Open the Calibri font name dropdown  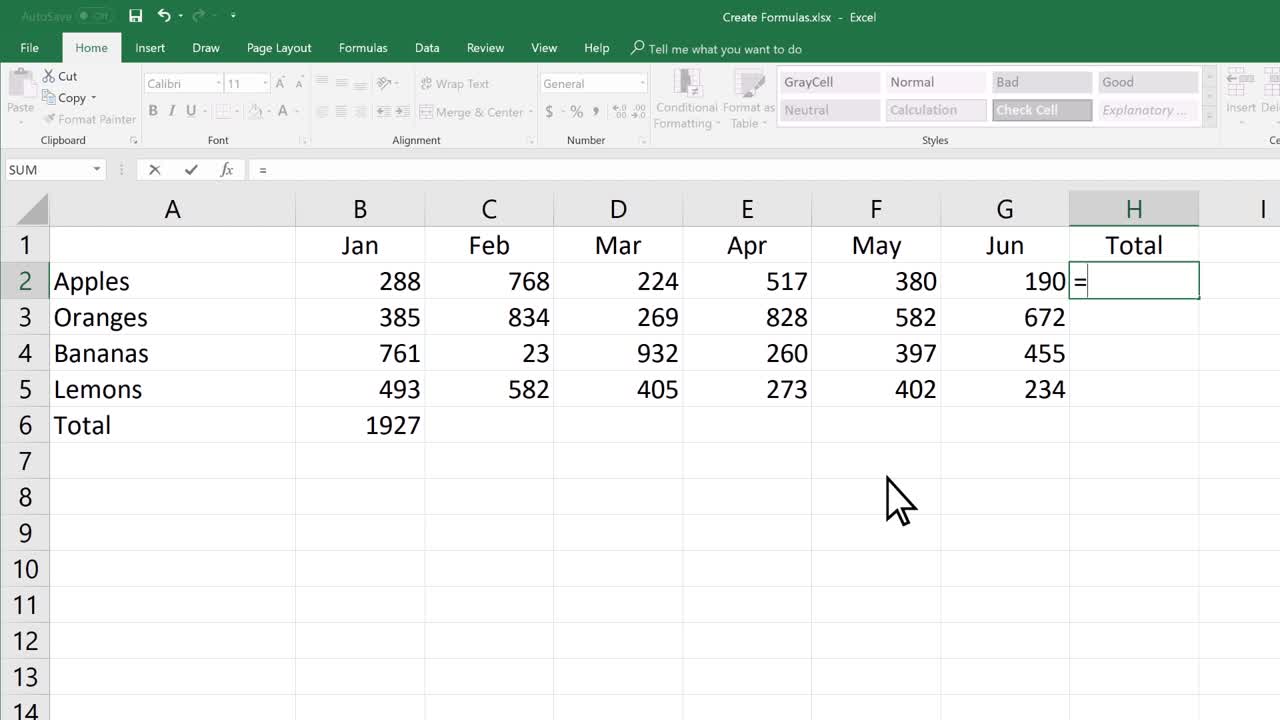pyautogui.click(x=217, y=84)
